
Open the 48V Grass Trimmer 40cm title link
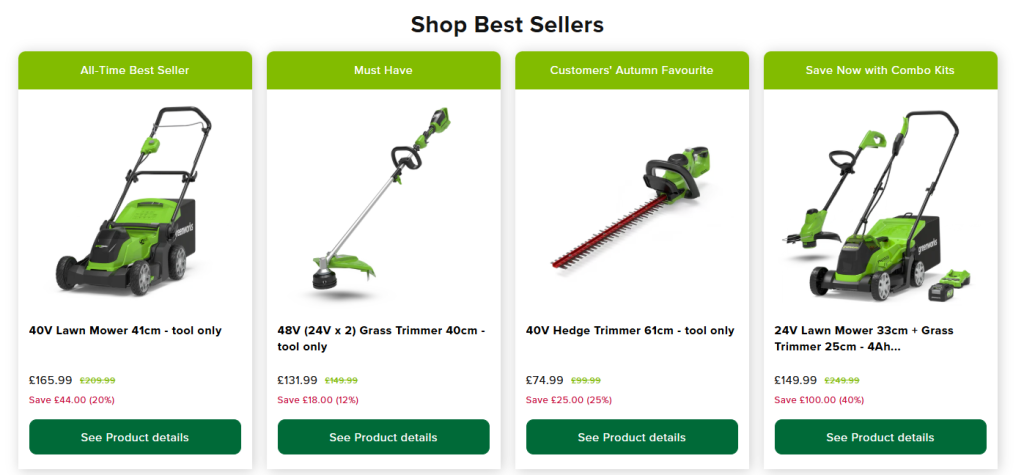click(381, 338)
